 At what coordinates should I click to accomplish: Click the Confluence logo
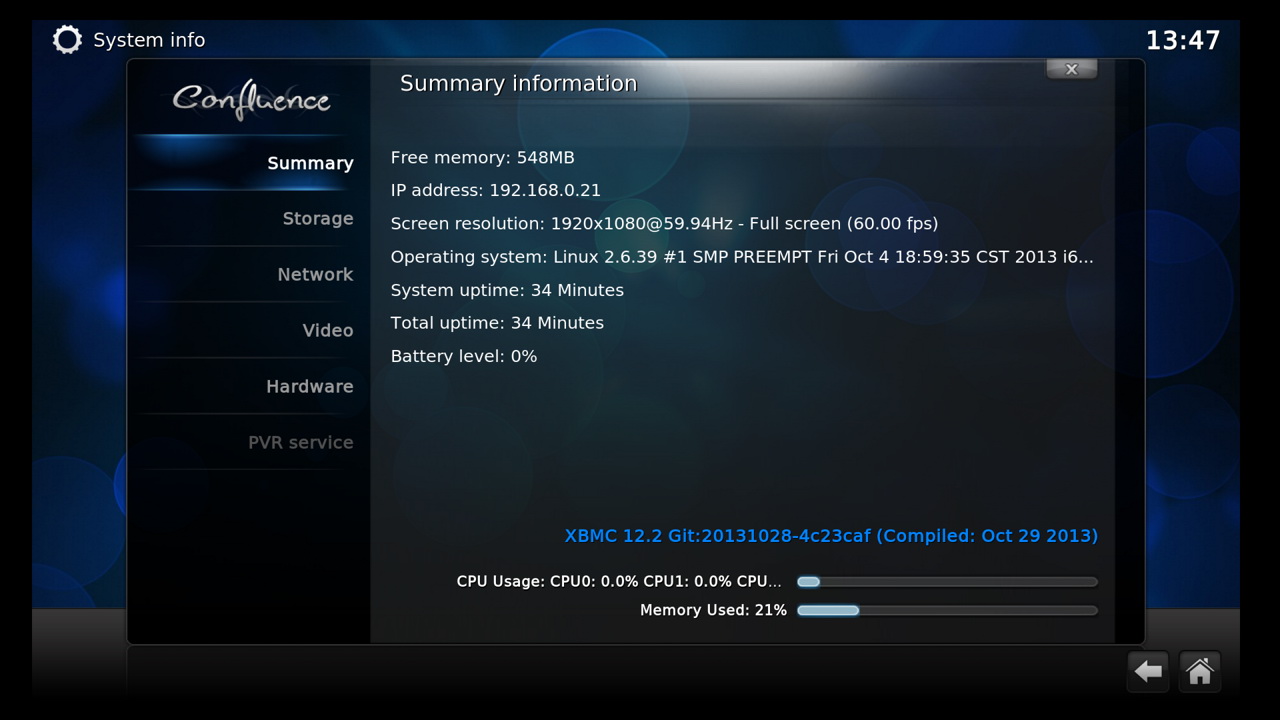251,100
